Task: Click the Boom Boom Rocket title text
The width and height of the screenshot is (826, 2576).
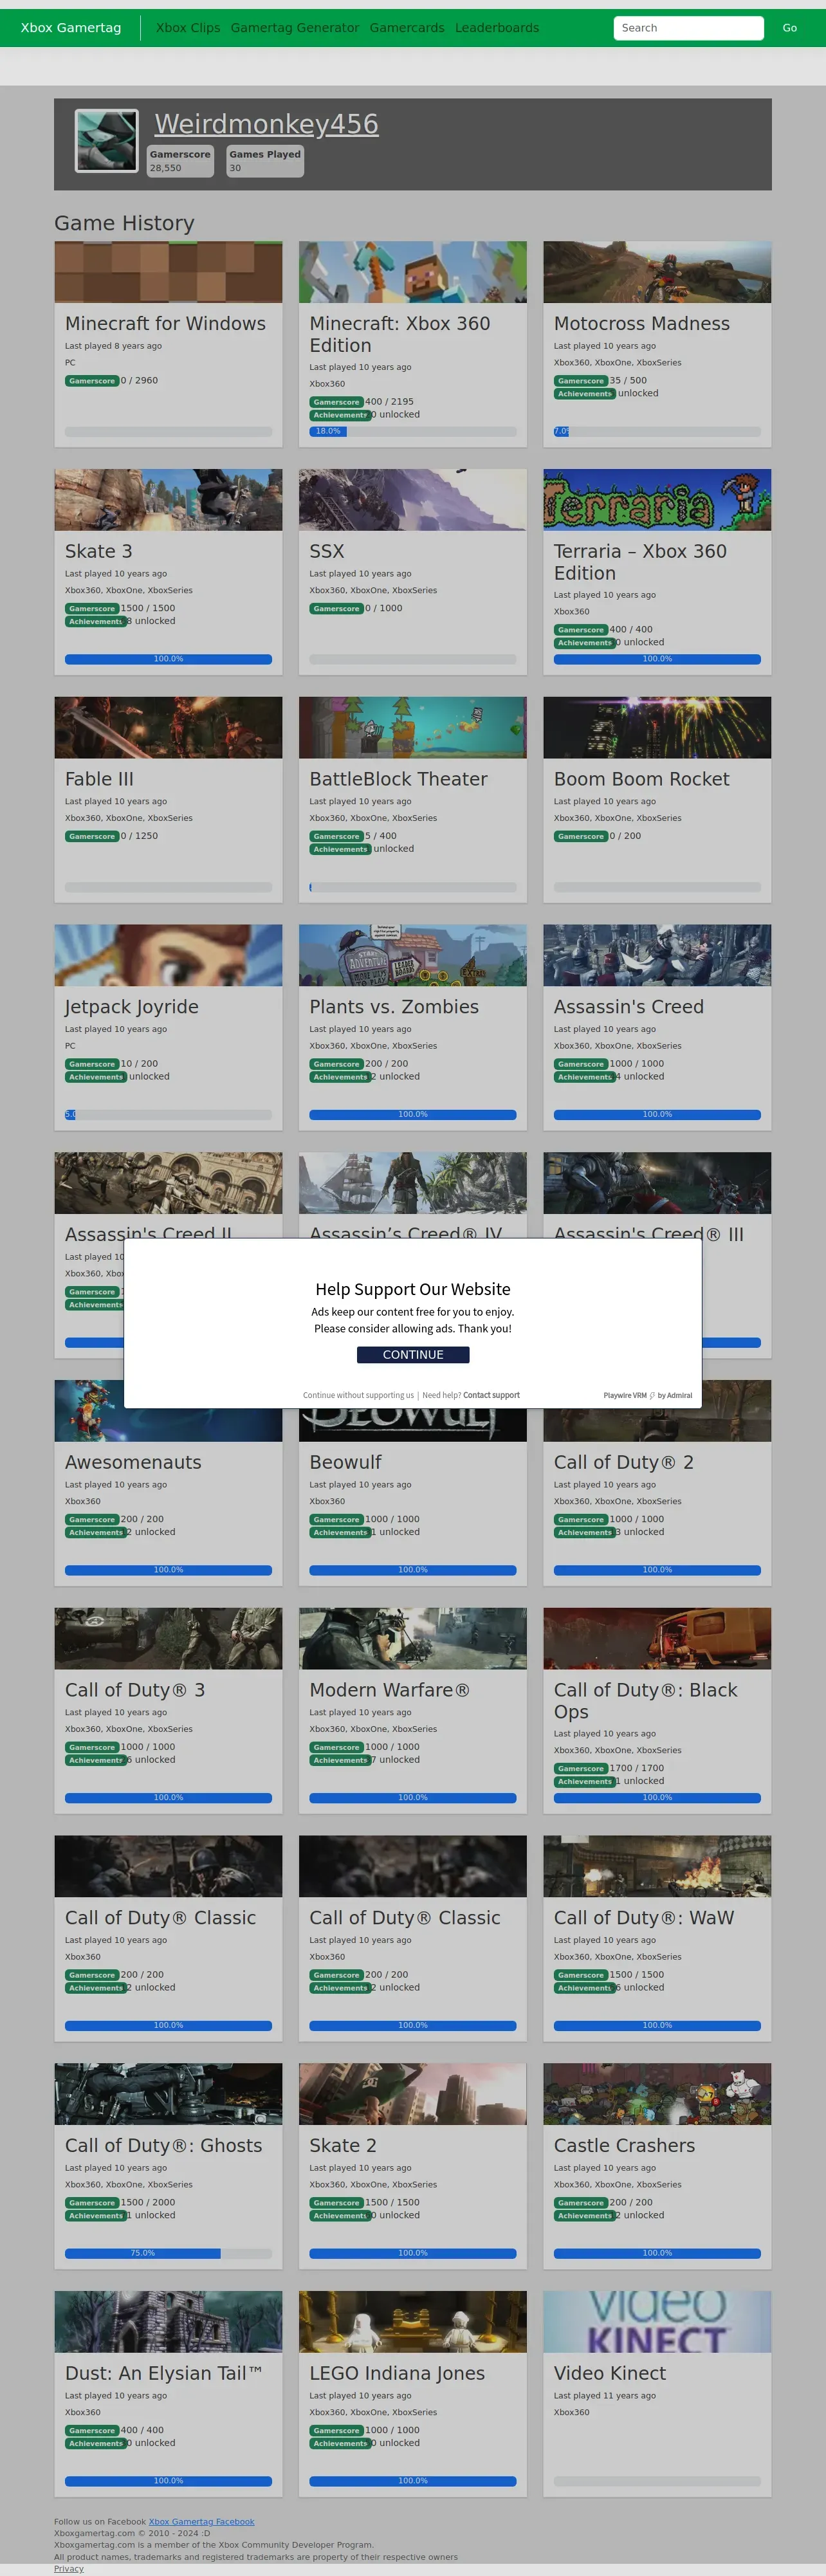Action: pyautogui.click(x=642, y=779)
